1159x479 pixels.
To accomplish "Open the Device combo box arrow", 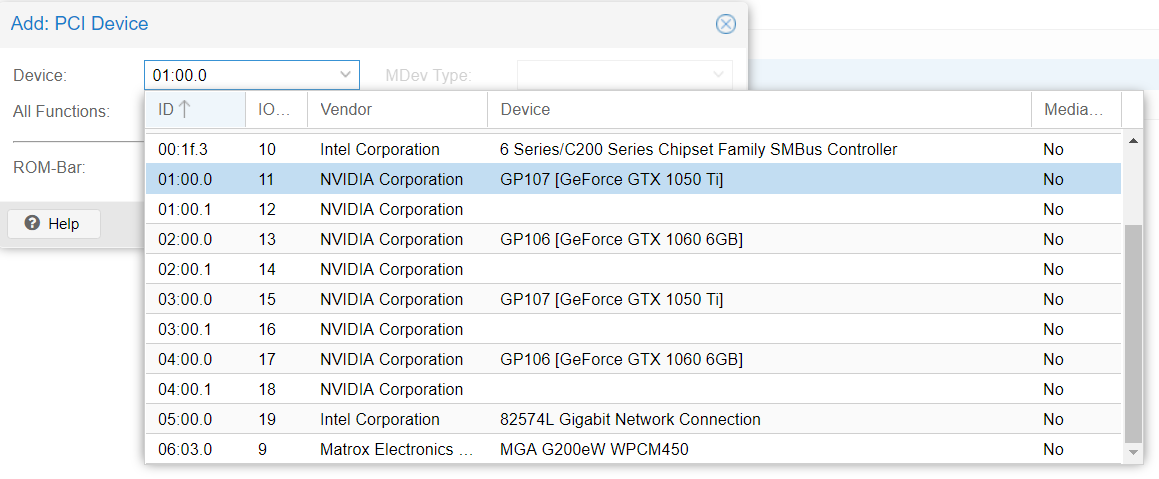I will tap(345, 75).
